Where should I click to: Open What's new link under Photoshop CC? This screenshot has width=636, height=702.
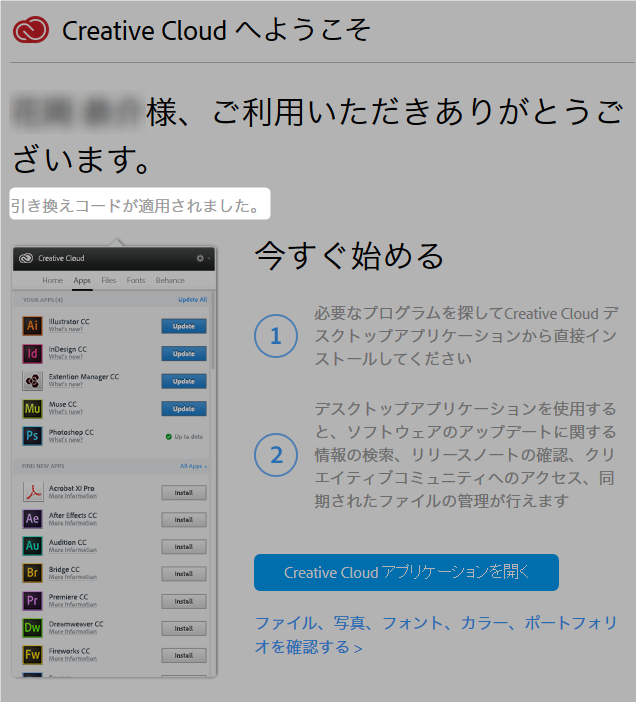(66, 440)
